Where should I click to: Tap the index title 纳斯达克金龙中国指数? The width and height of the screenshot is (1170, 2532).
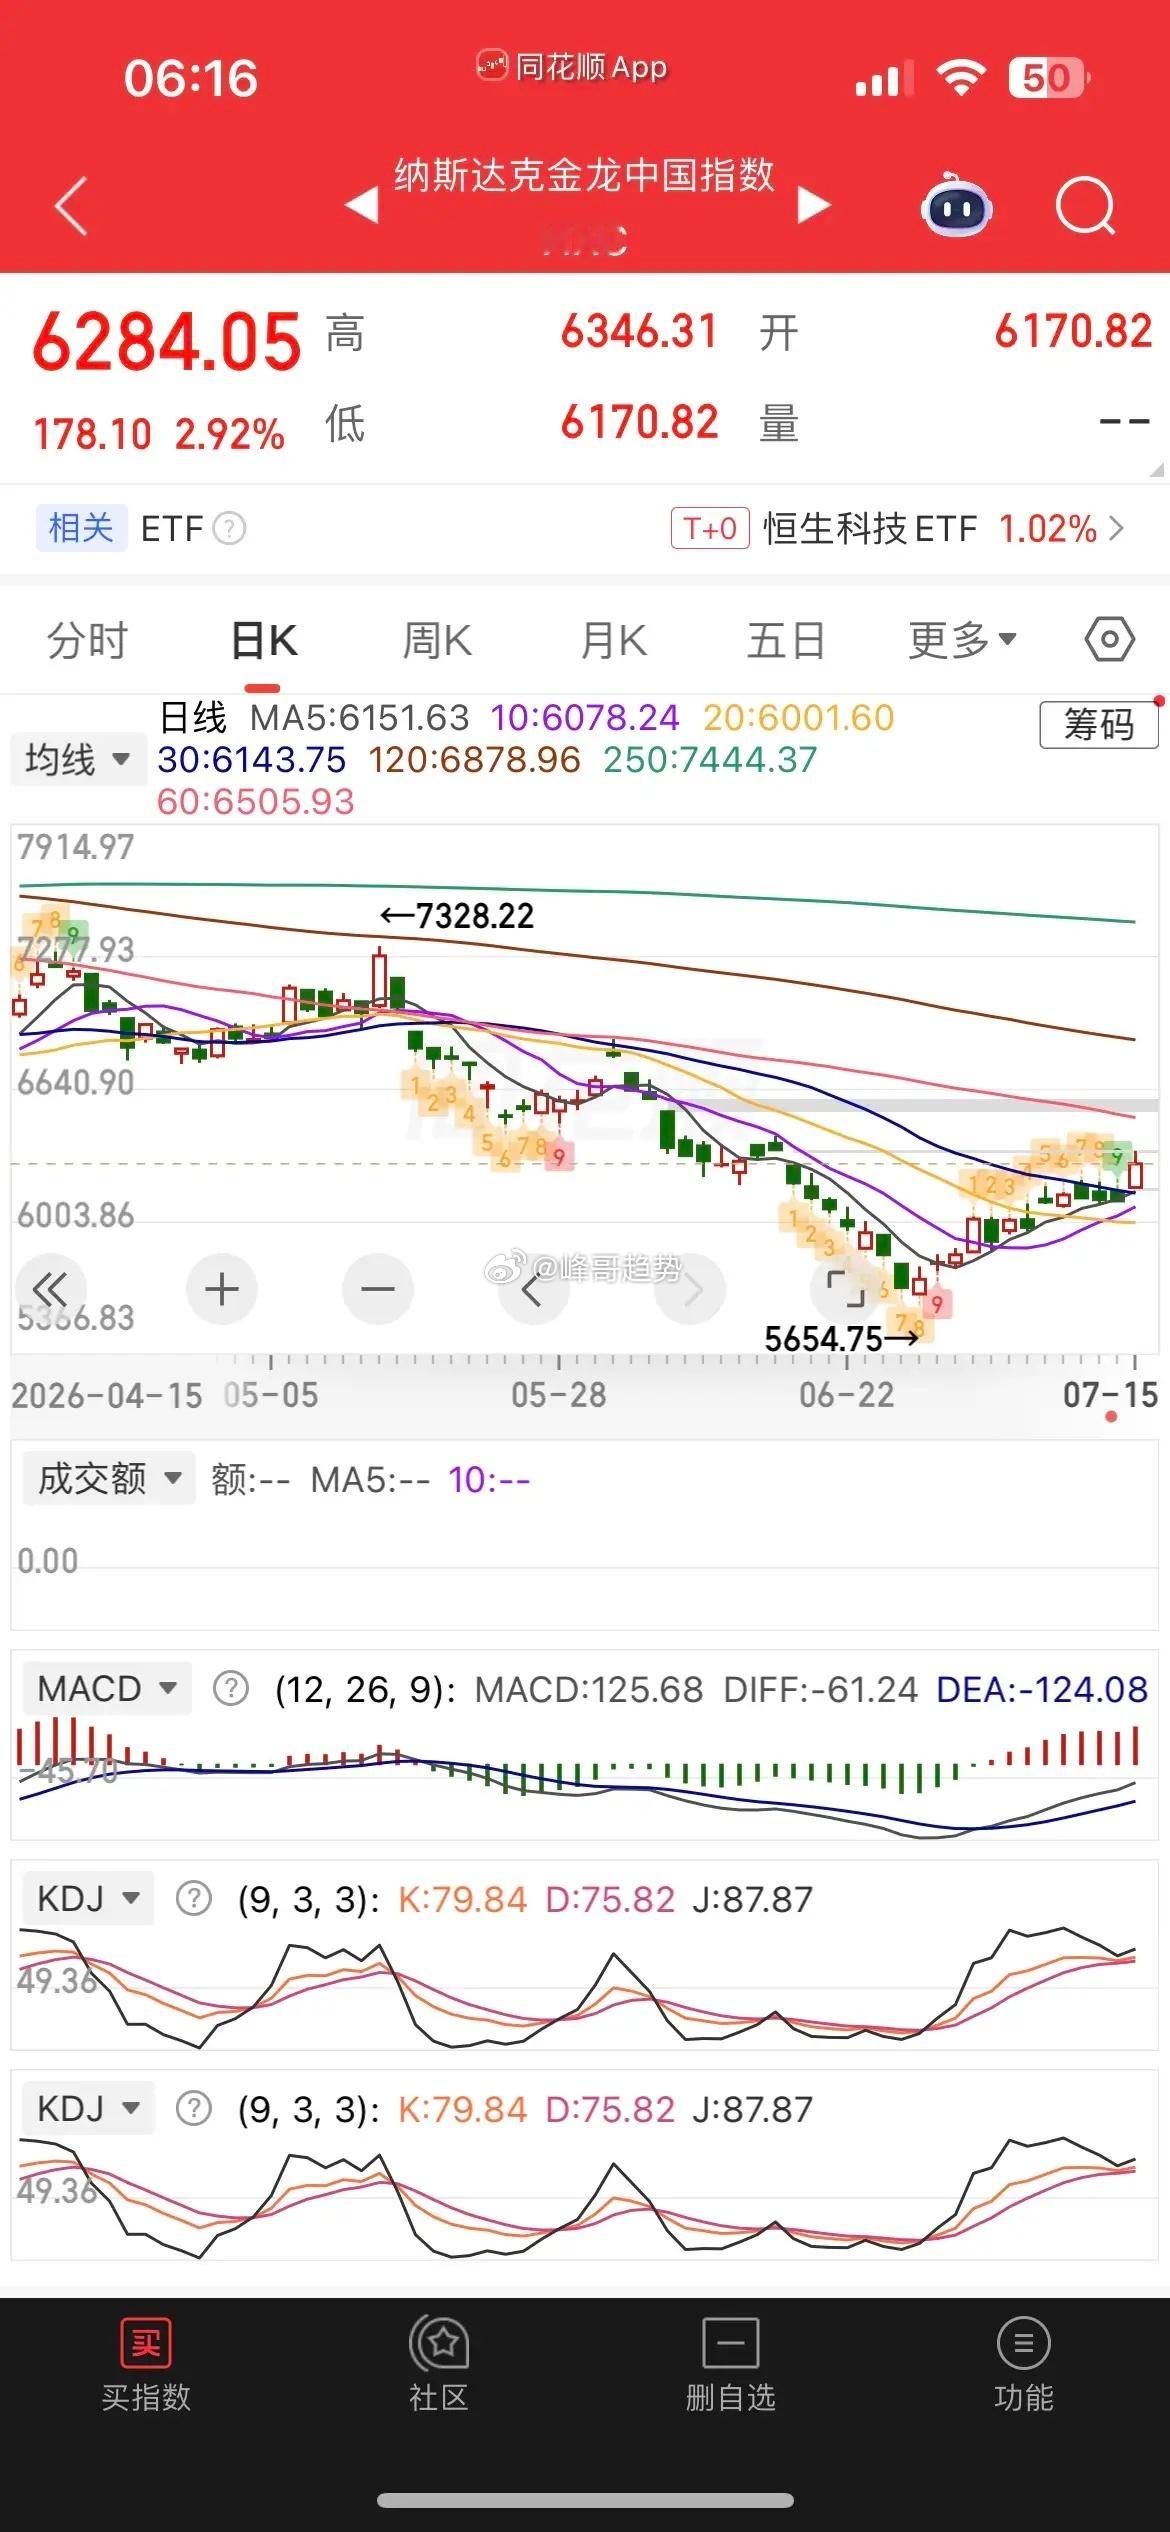(x=584, y=175)
